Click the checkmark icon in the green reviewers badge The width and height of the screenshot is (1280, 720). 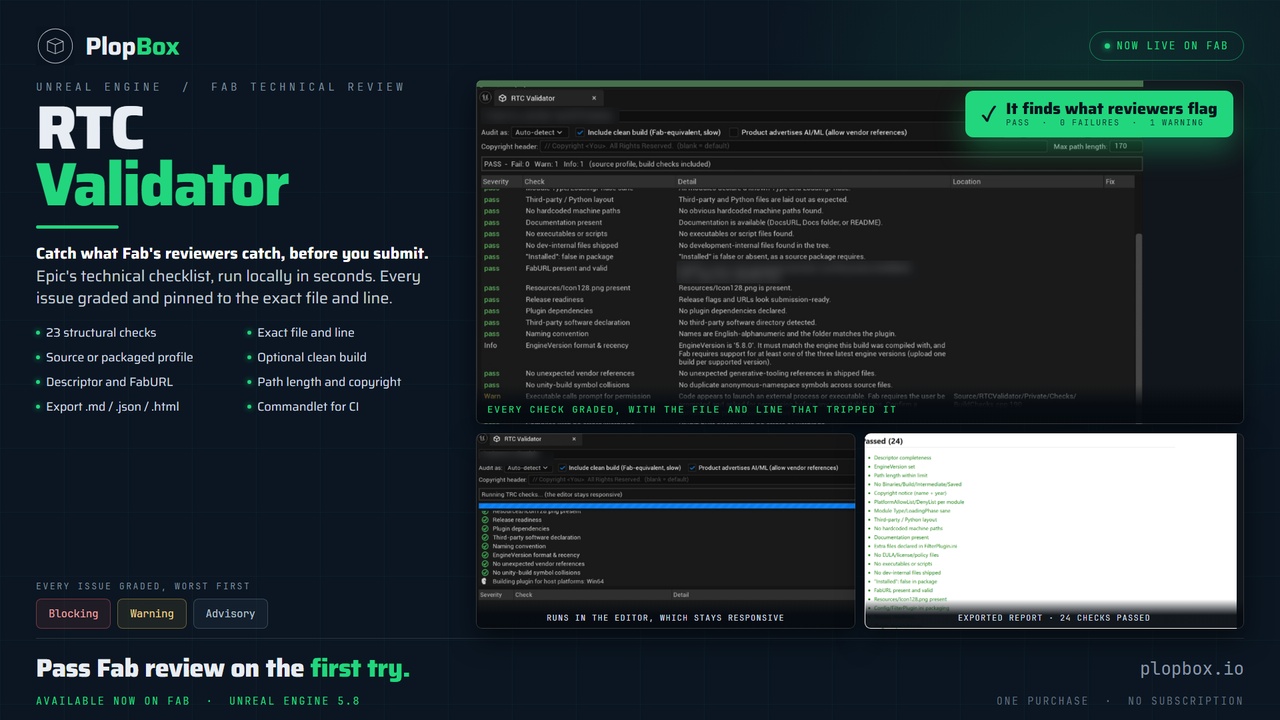989,114
